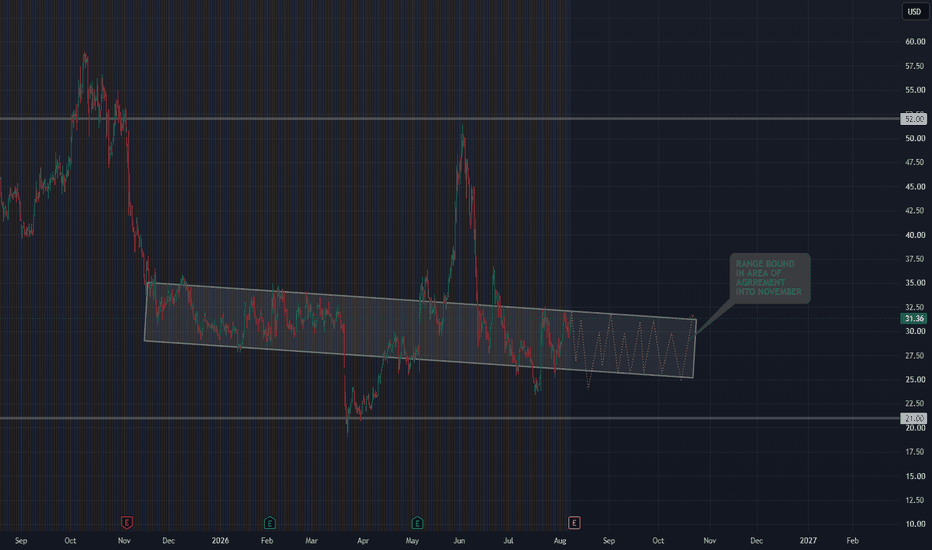Viewport: 932px width, 550px height.
Task: Open the green May earnings marker
Action: (x=417, y=523)
